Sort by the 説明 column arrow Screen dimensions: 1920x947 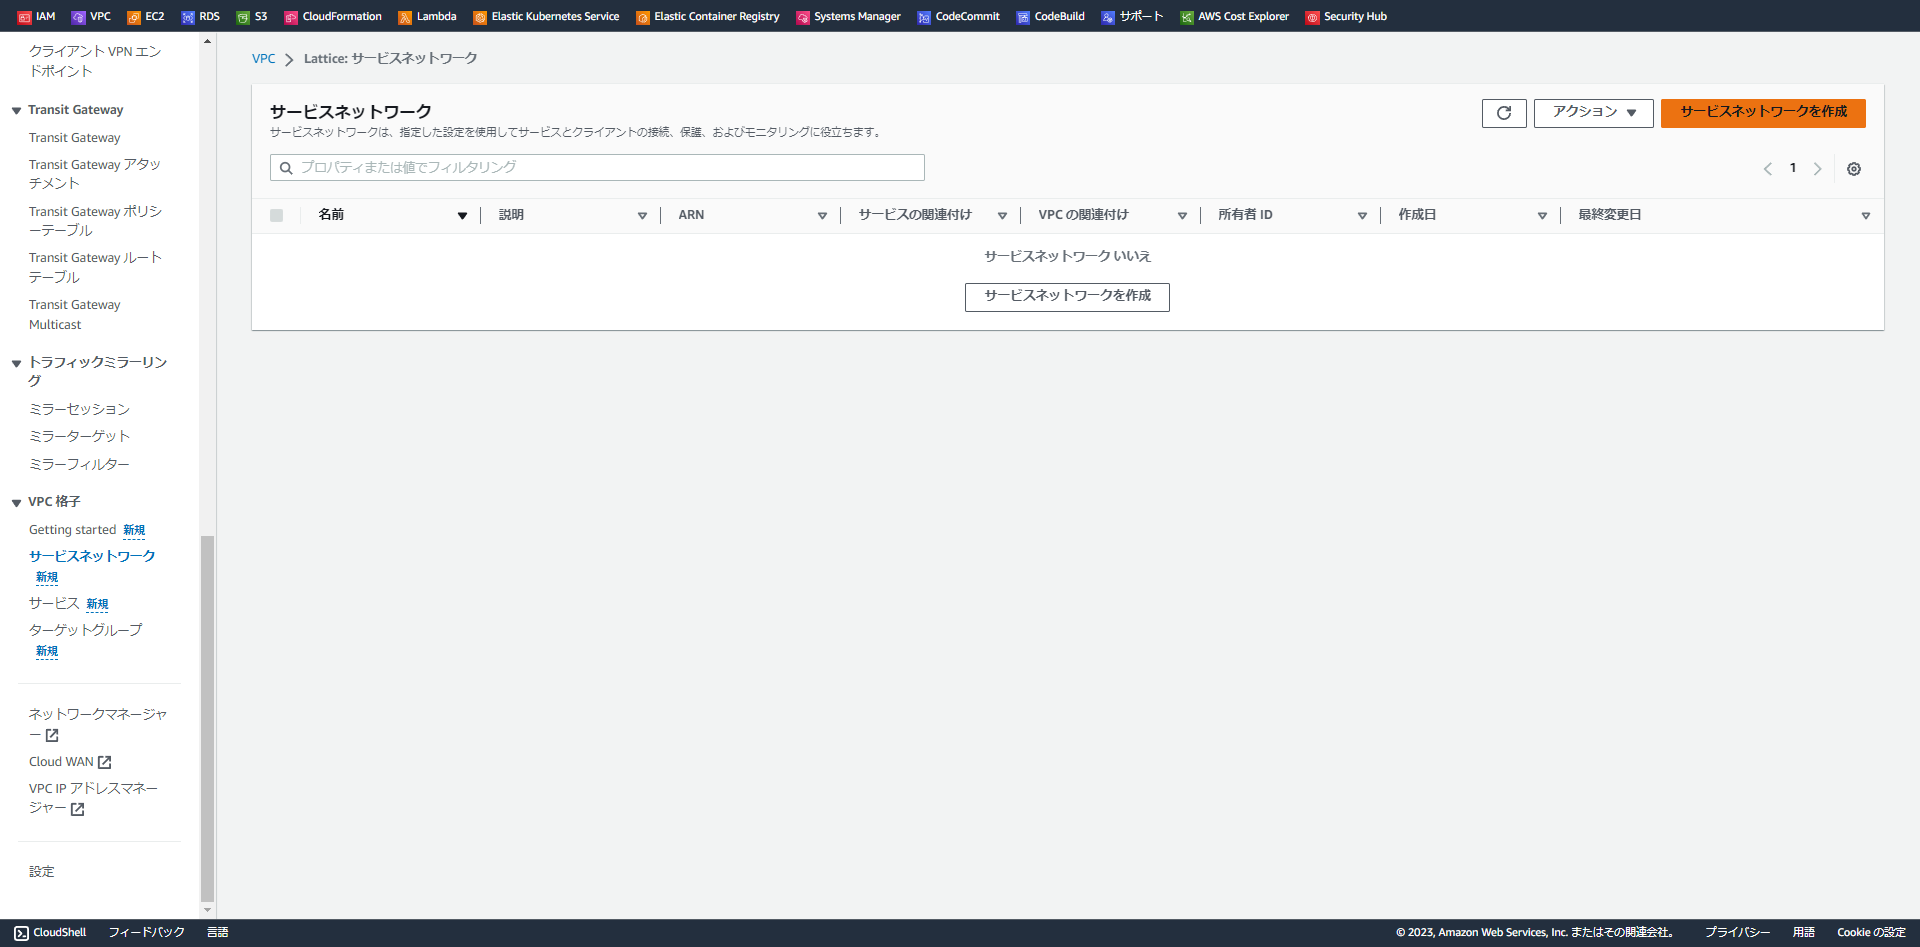click(642, 216)
